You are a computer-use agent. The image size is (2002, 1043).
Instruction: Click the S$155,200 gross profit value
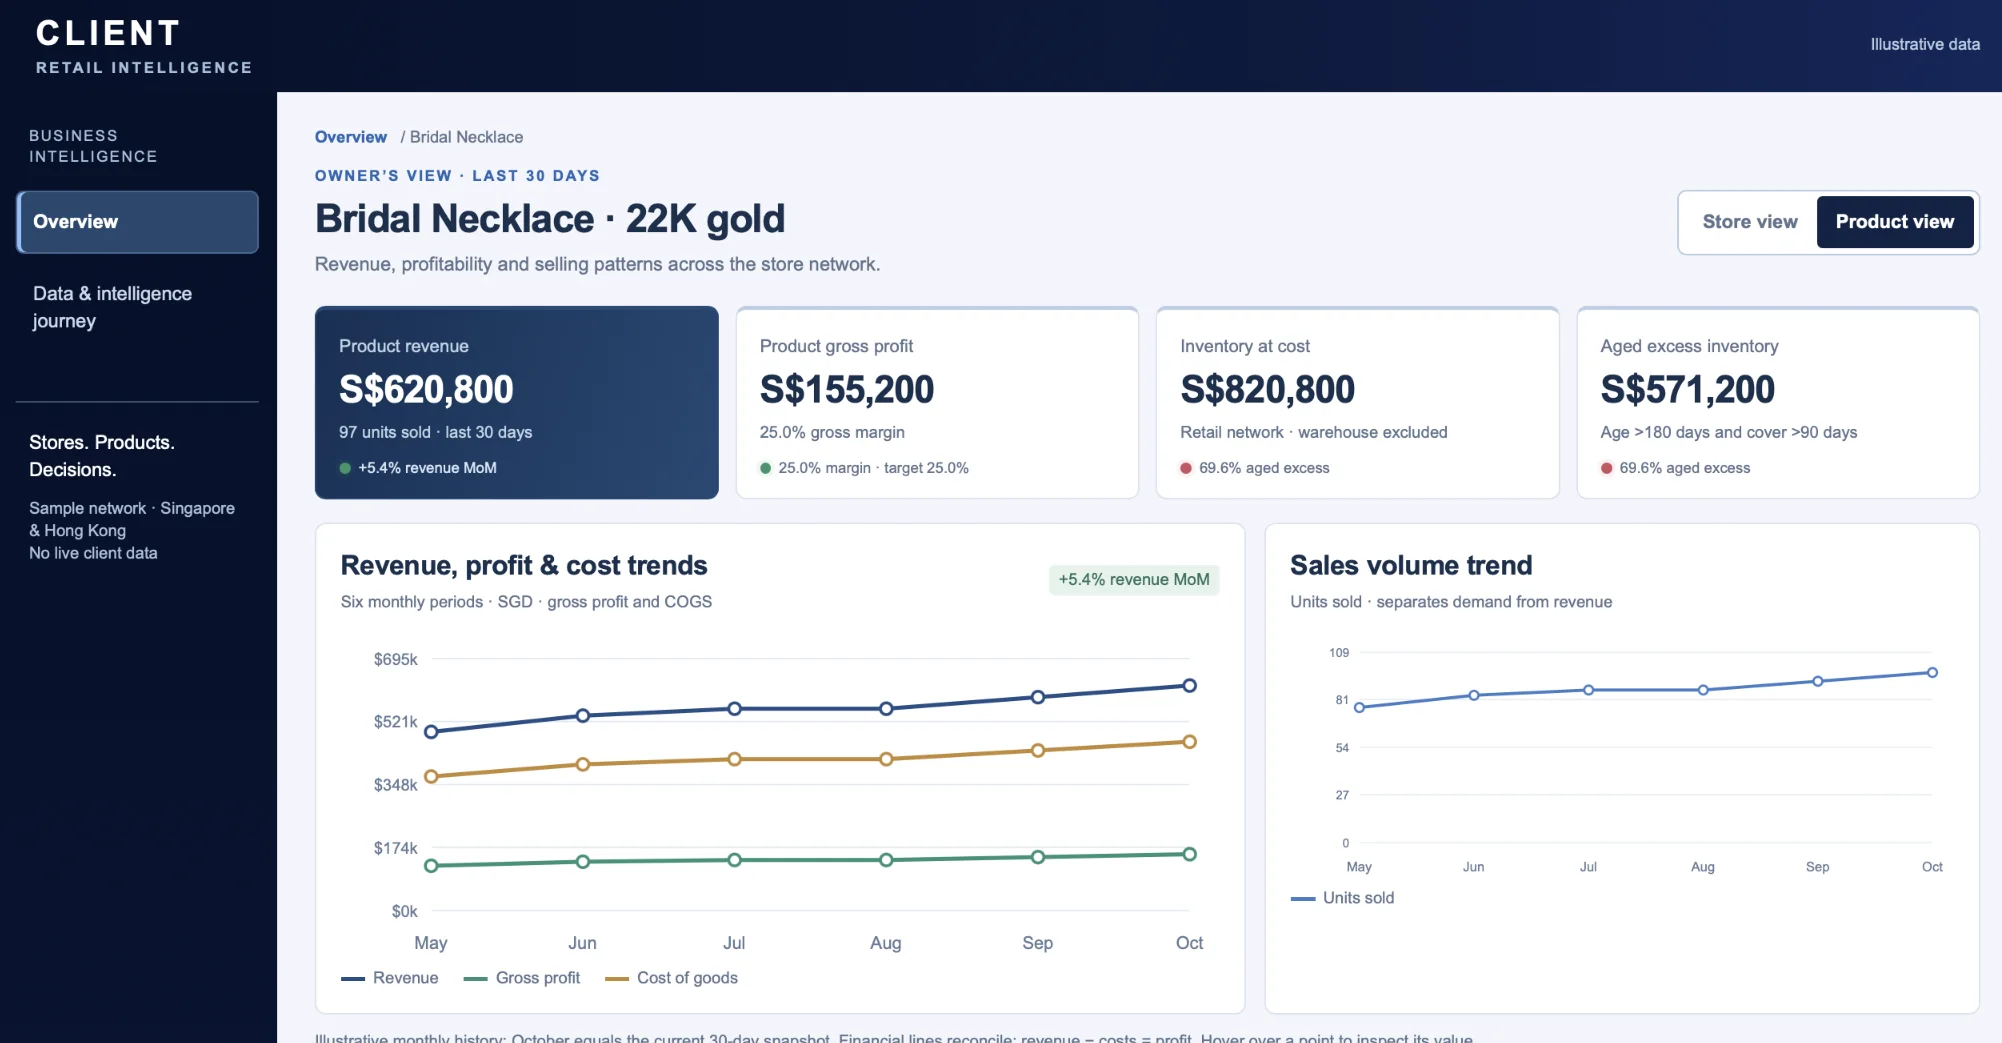point(847,389)
